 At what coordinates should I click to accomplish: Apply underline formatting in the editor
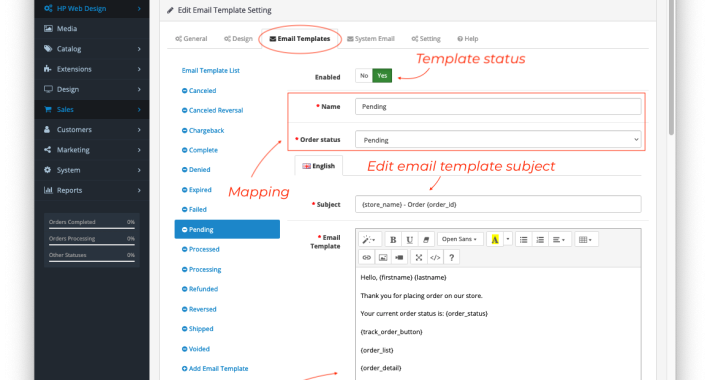click(409, 240)
